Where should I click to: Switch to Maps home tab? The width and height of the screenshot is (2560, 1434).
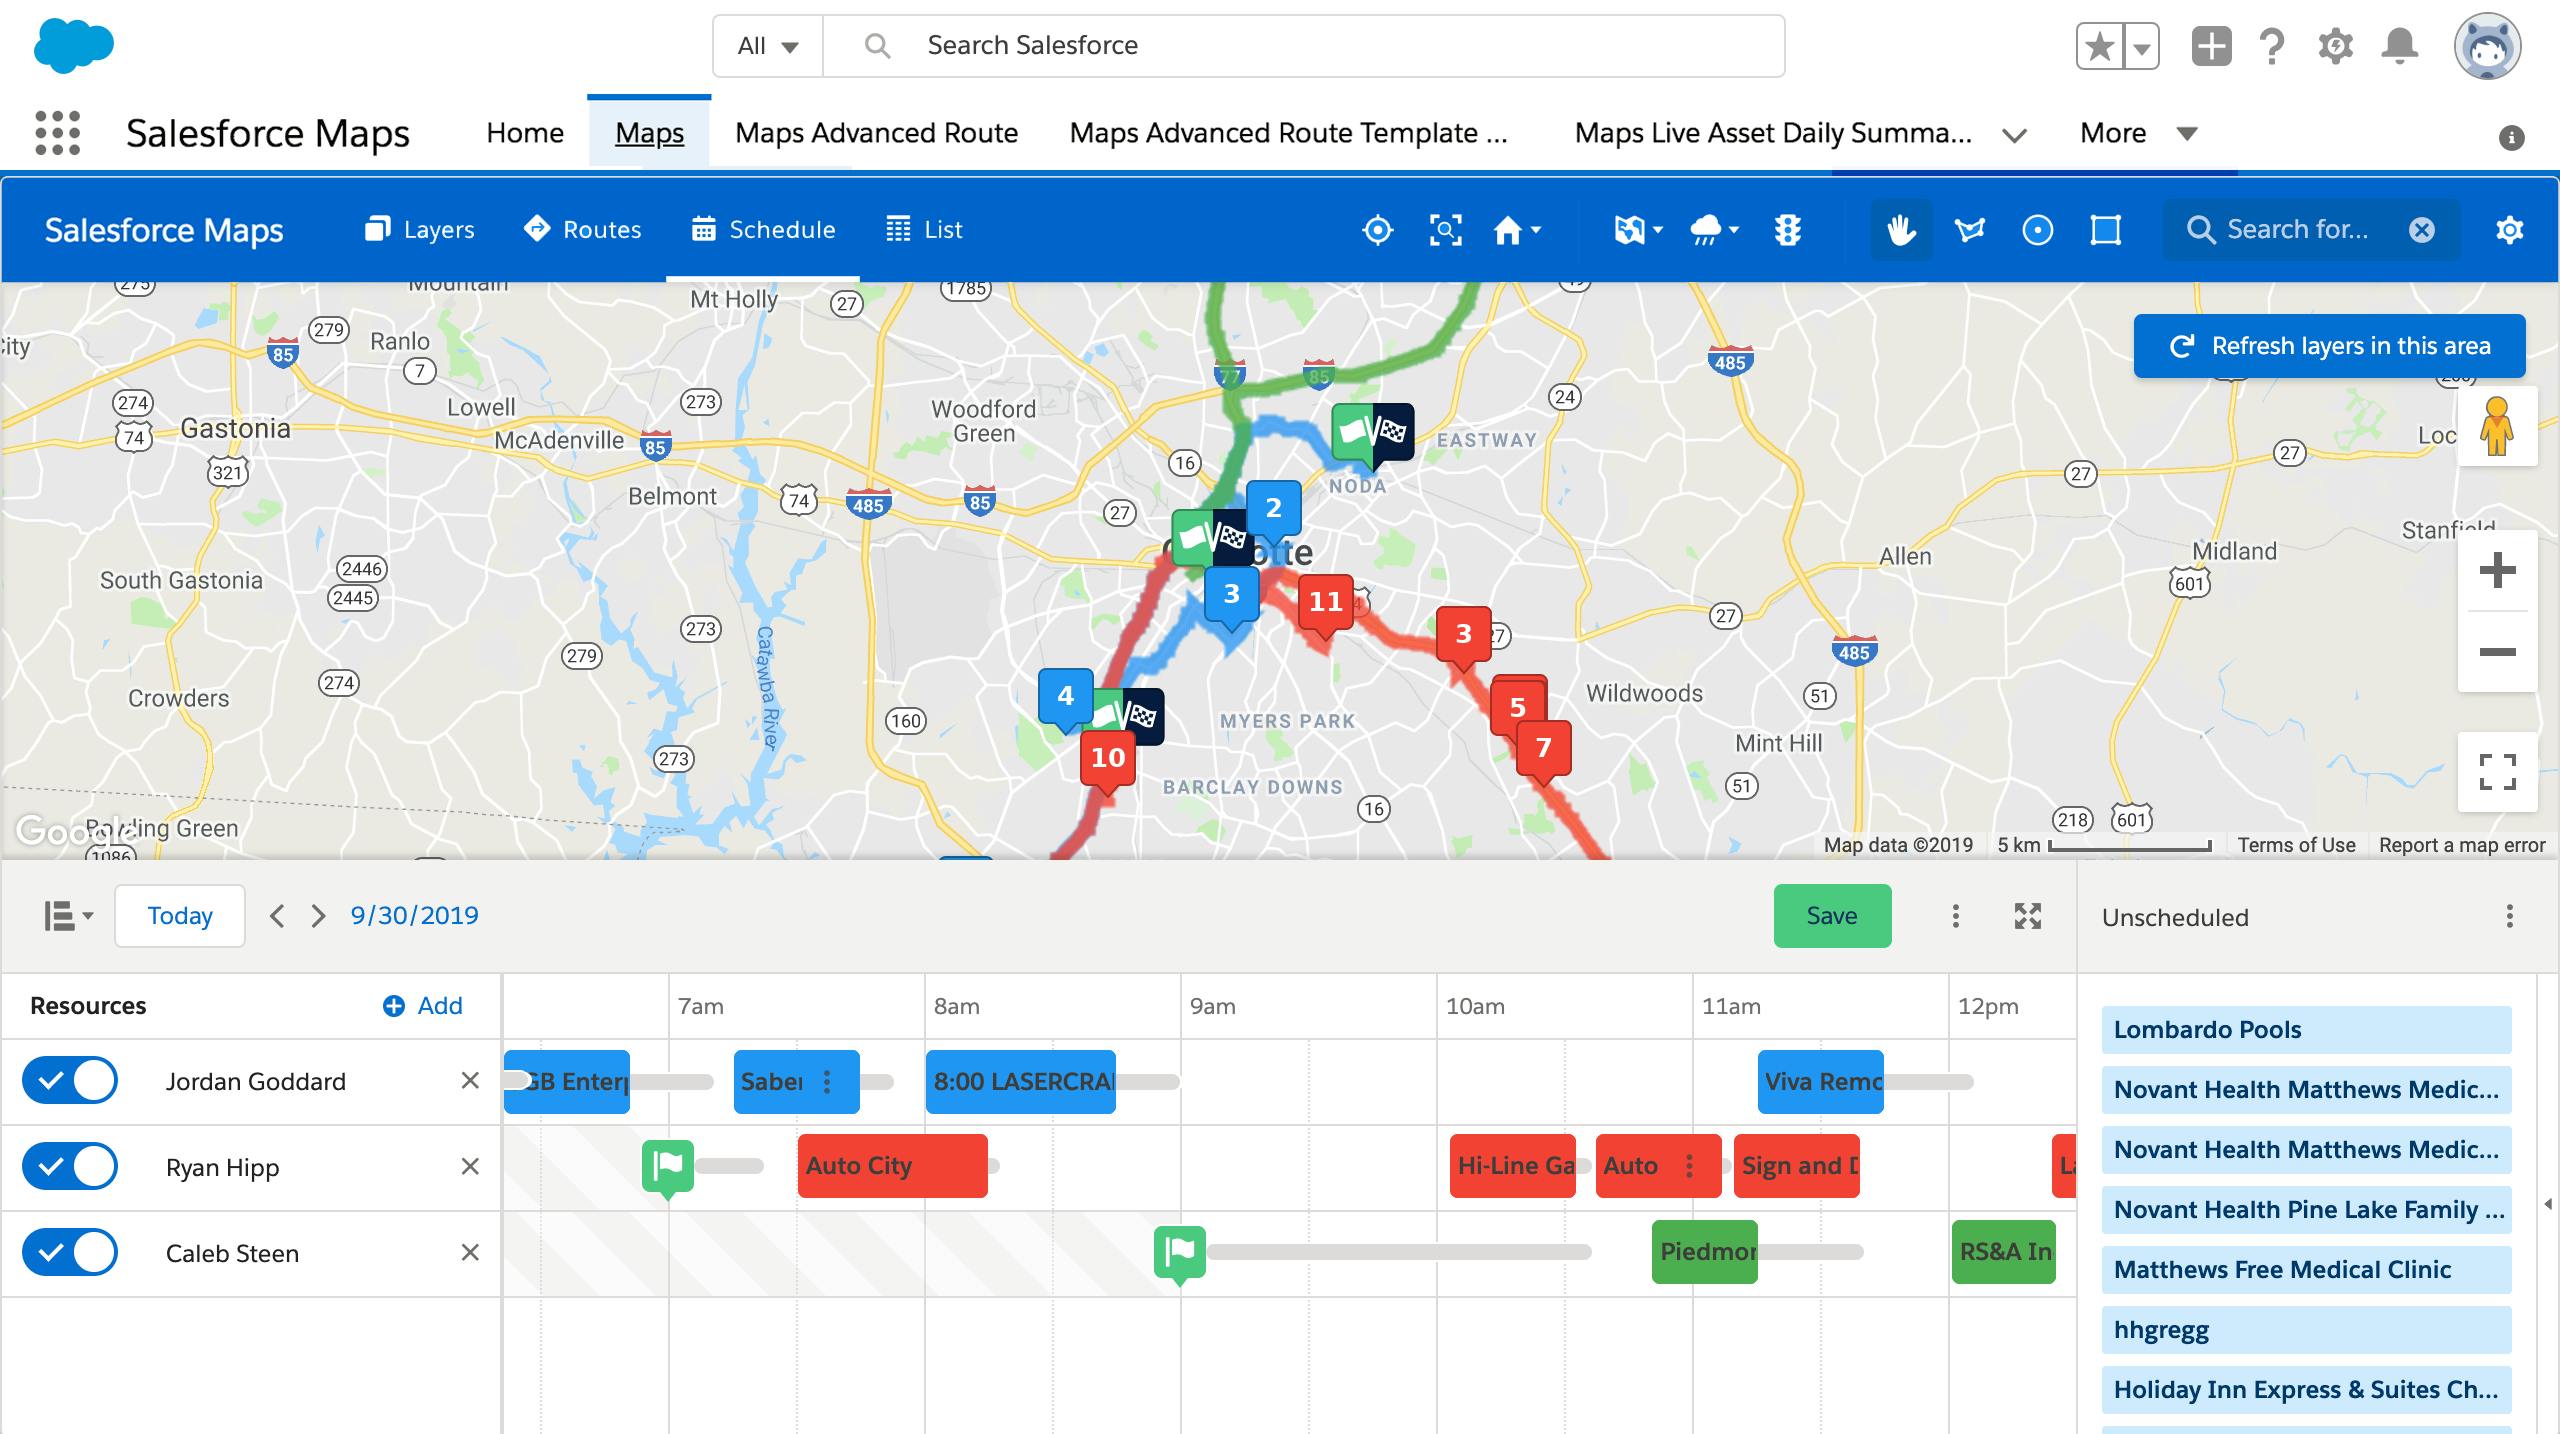pos(524,132)
